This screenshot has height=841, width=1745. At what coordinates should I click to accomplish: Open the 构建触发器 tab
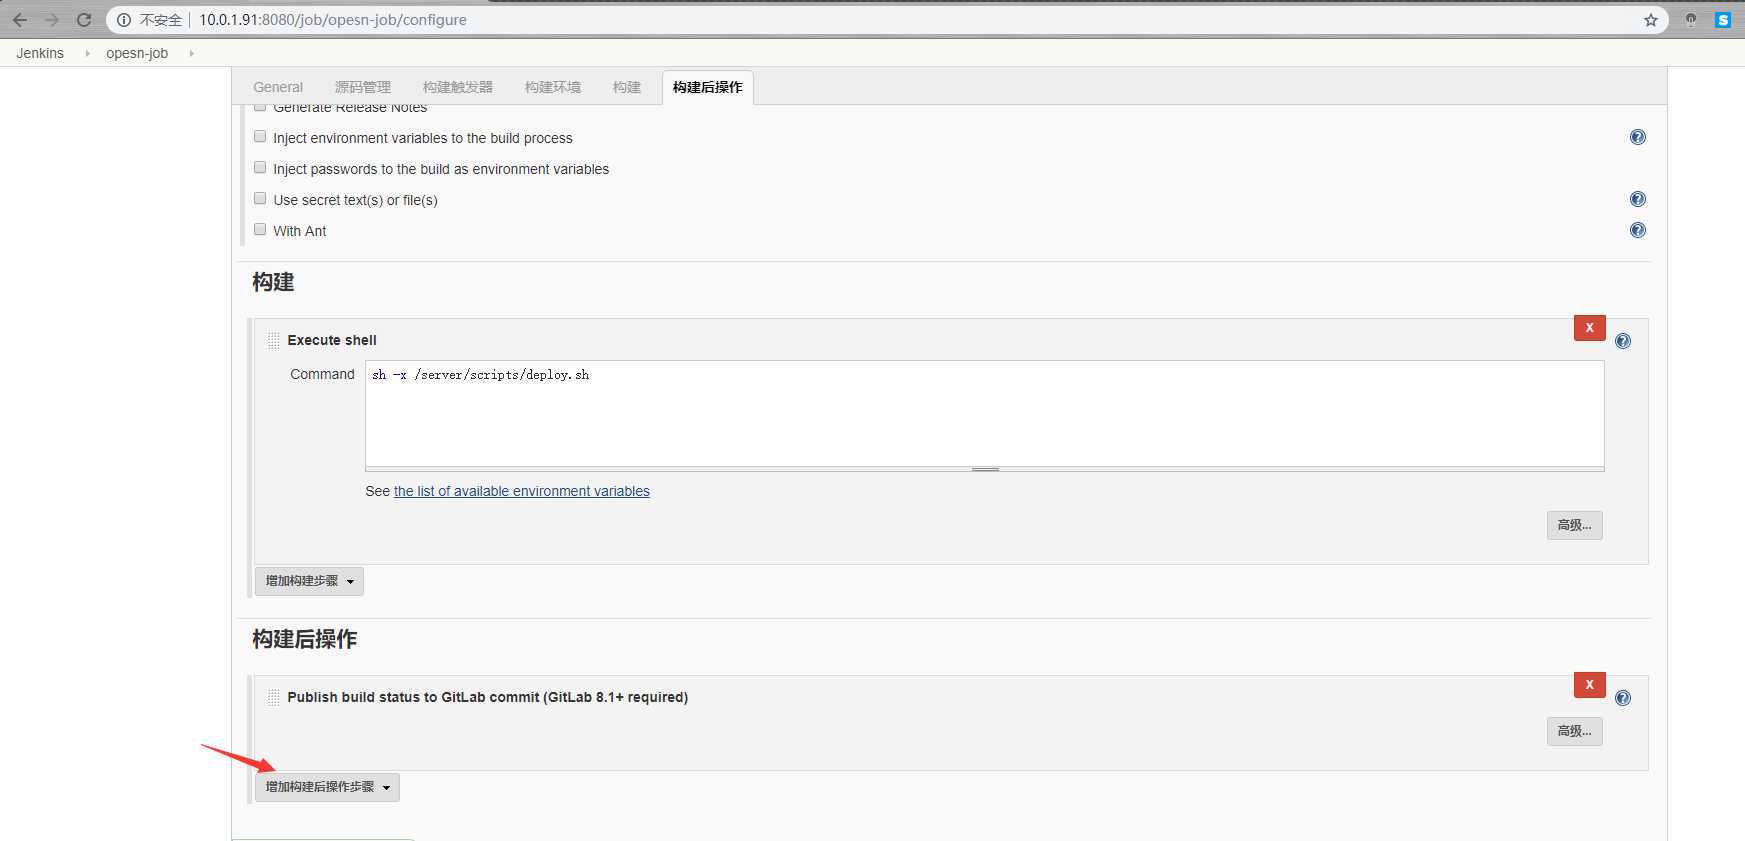(x=458, y=87)
